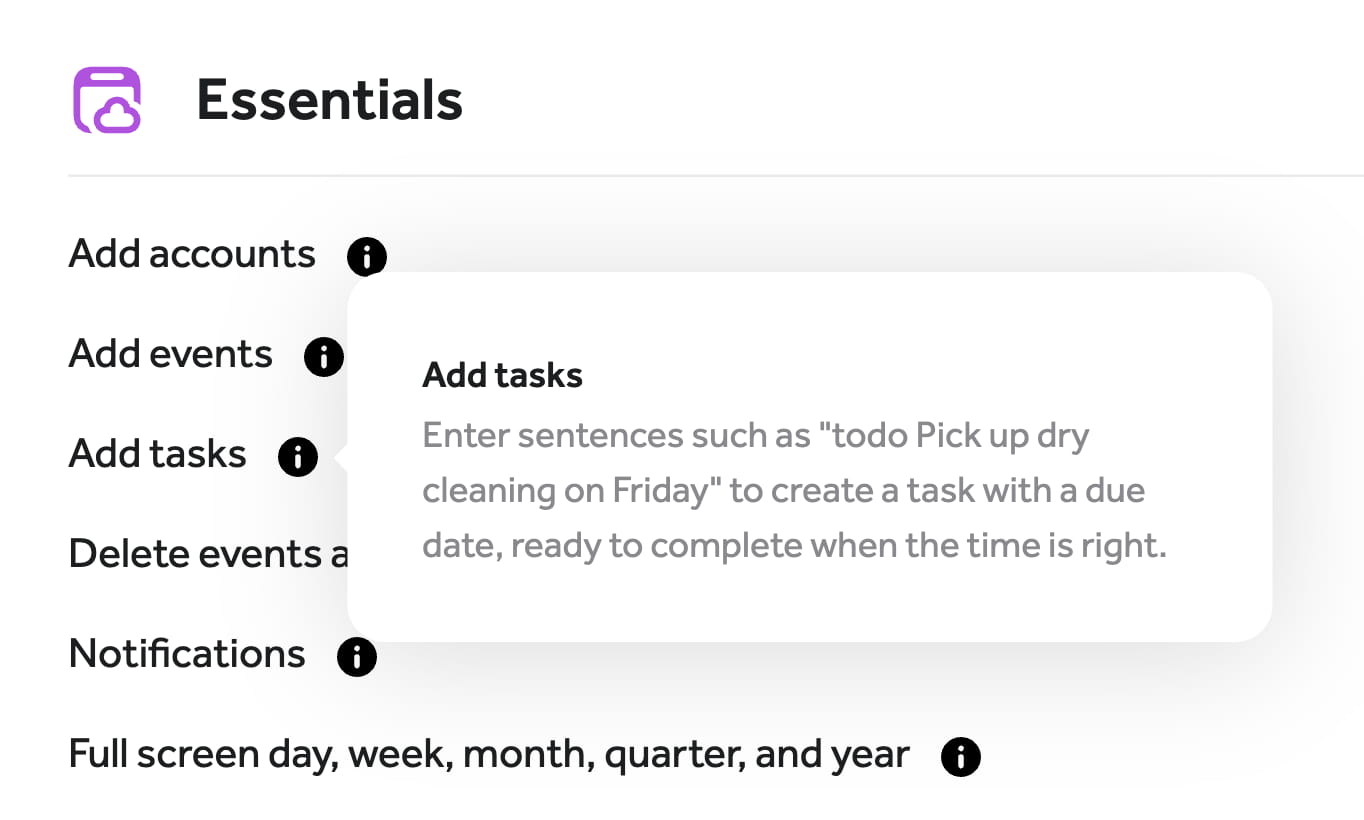The image size is (1364, 820).
Task: Click the bold Add tasks tooltip title
Action: pos(502,376)
